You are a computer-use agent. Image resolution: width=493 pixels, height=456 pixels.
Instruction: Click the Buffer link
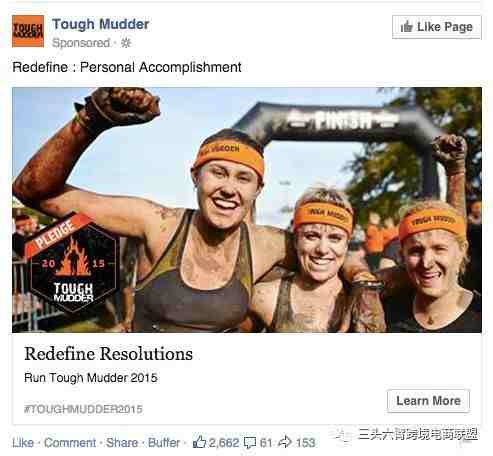(x=164, y=443)
